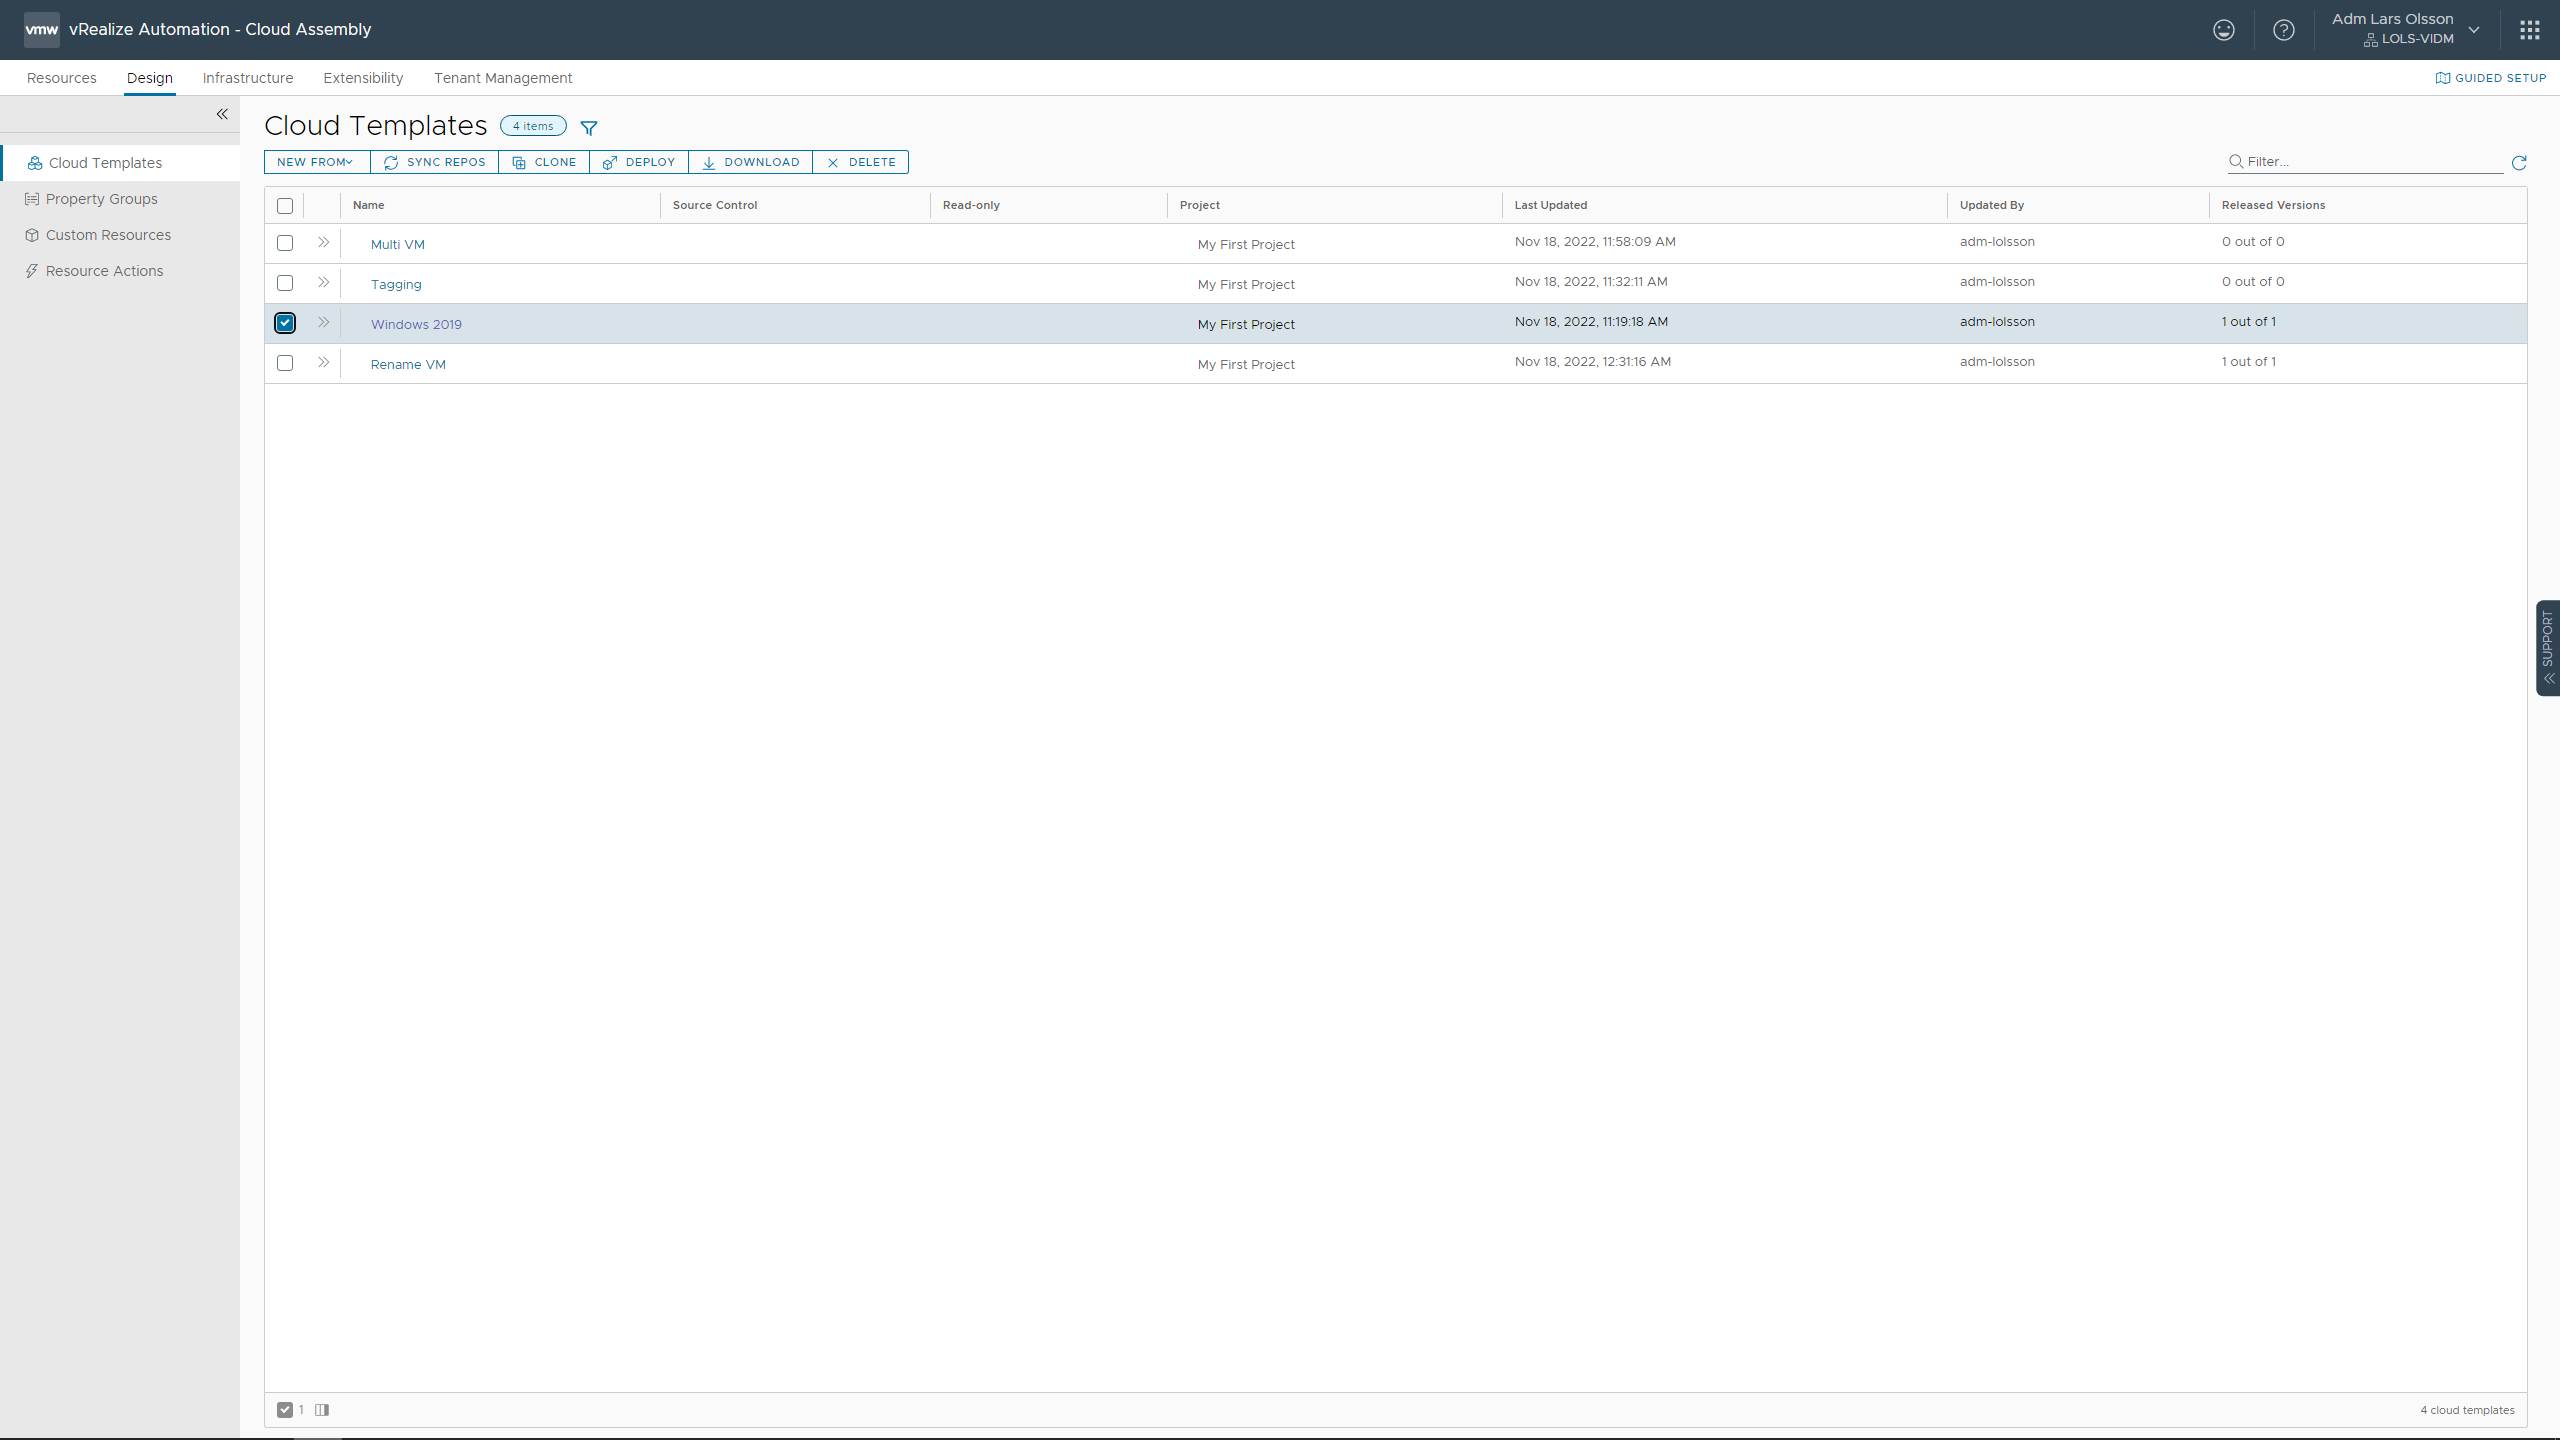Uncheck the Windows 2019 row checkbox
The width and height of the screenshot is (2560, 1440).
[285, 323]
